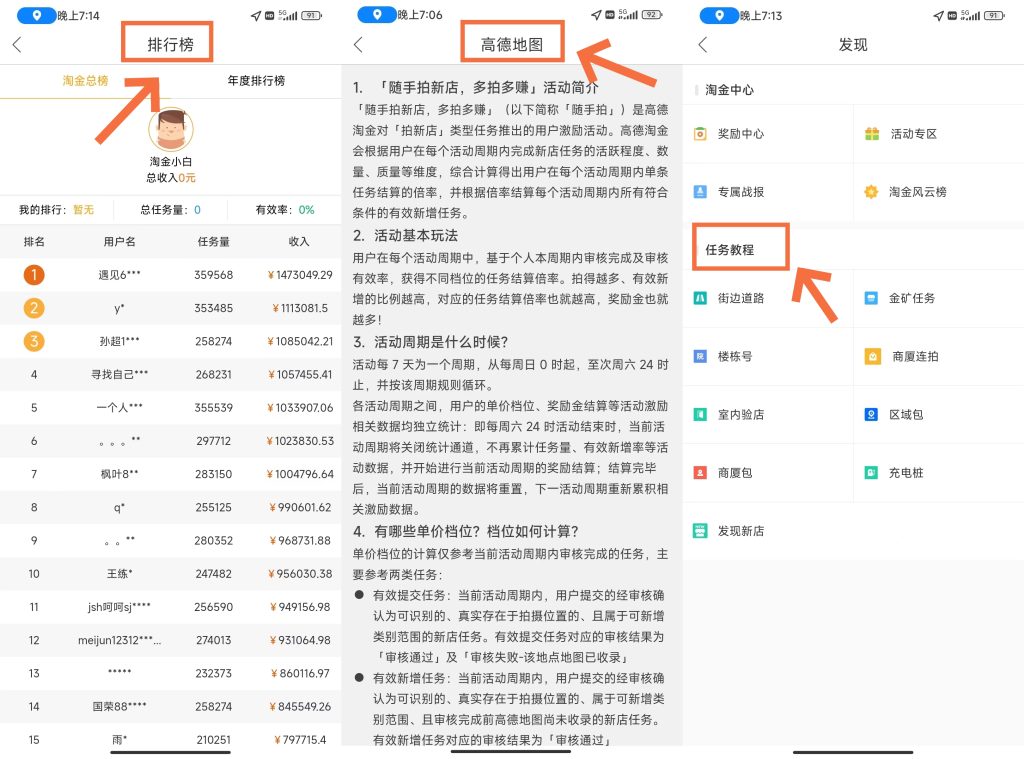Select user 寻找自己*** row
1024x759 pixels.
coord(170,374)
